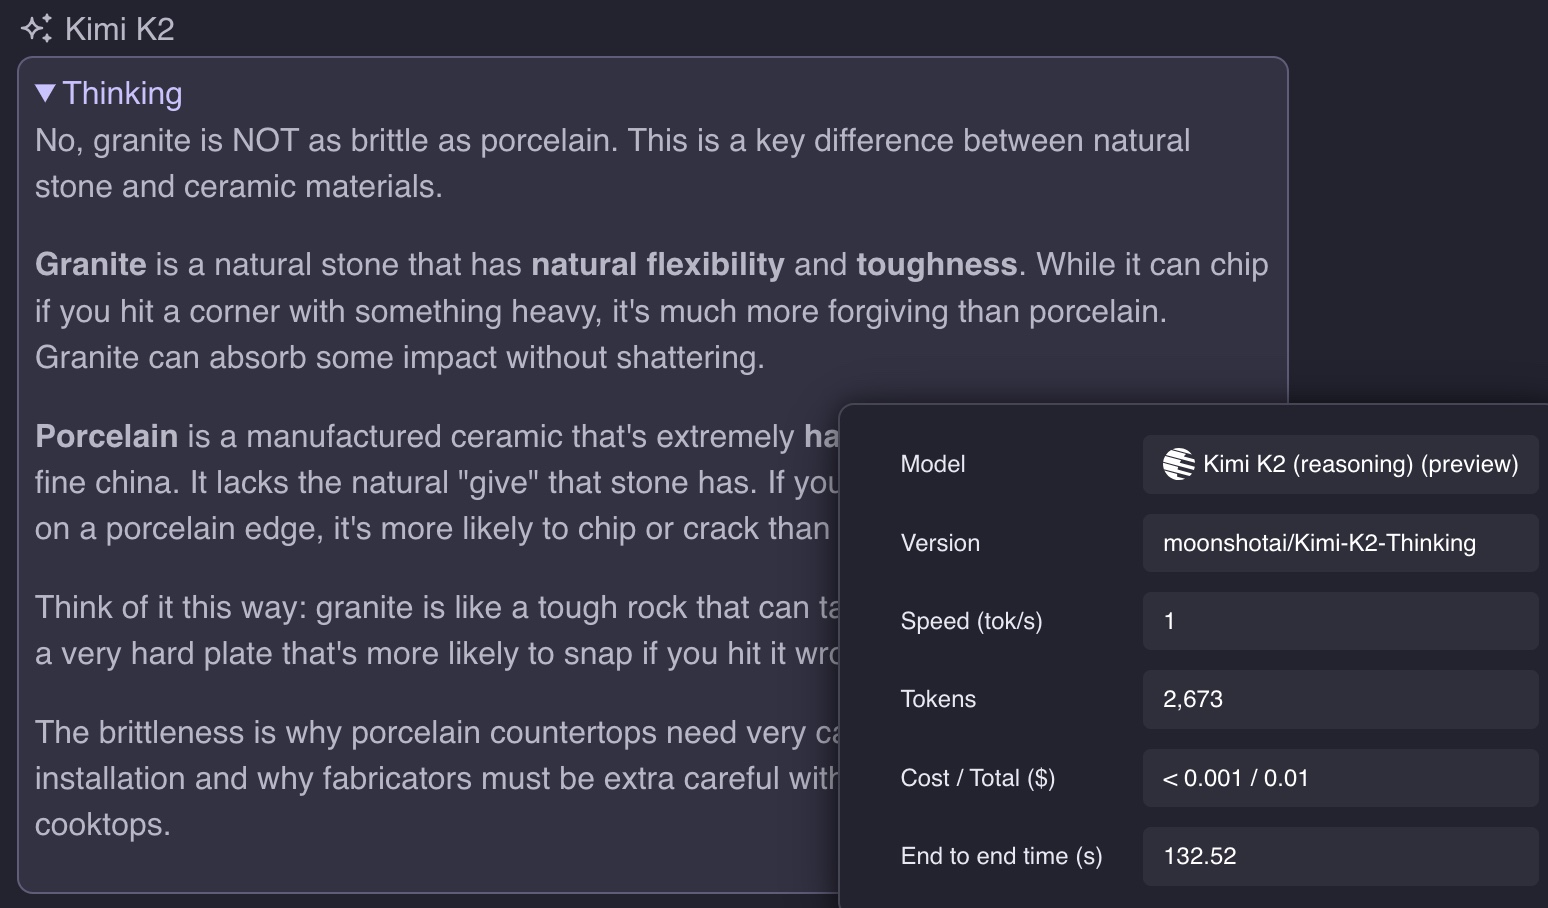Click the Moonshot logo in the Model field
The height and width of the screenshot is (908, 1548).
coord(1179,464)
